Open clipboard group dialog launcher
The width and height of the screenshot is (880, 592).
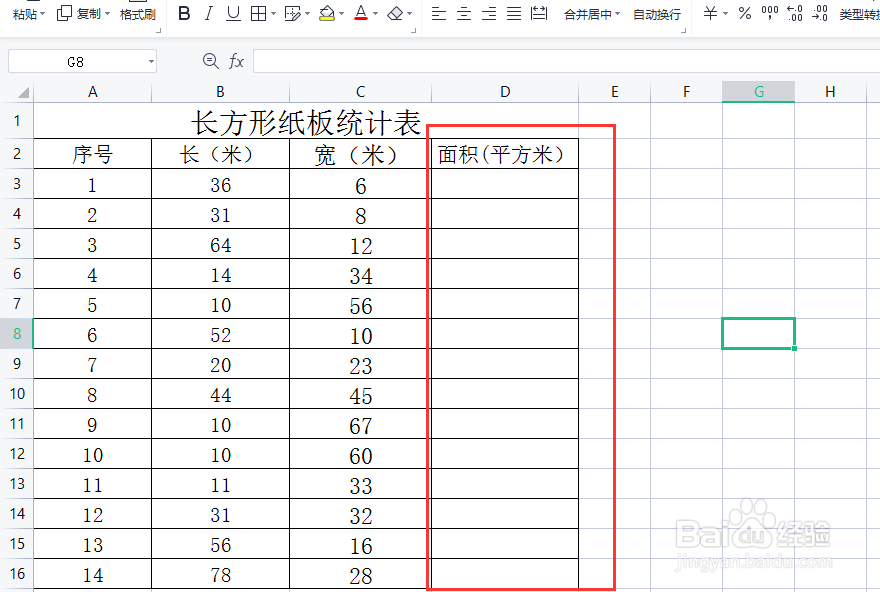tap(159, 31)
